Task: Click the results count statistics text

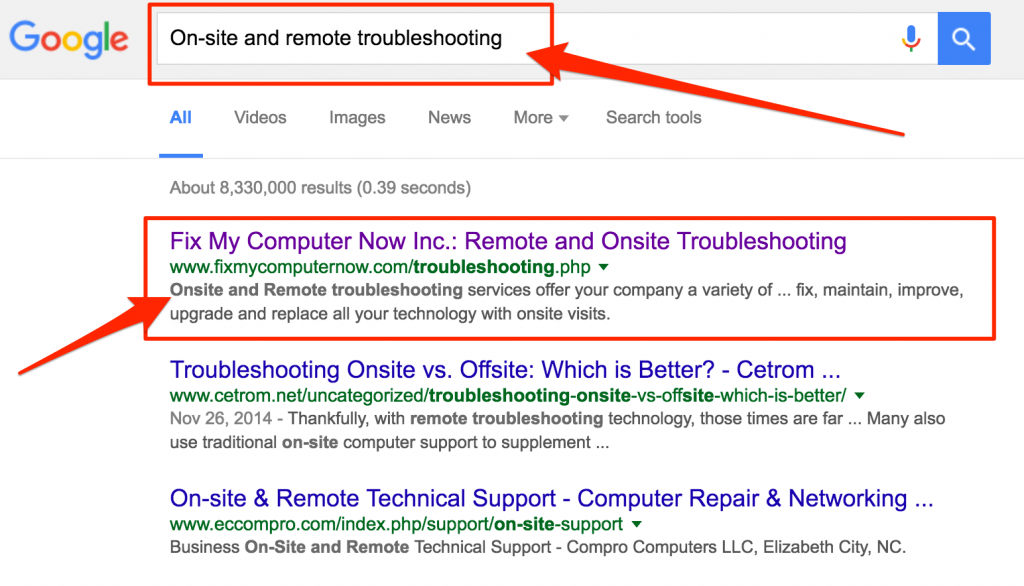Action: pyautogui.click(x=320, y=188)
